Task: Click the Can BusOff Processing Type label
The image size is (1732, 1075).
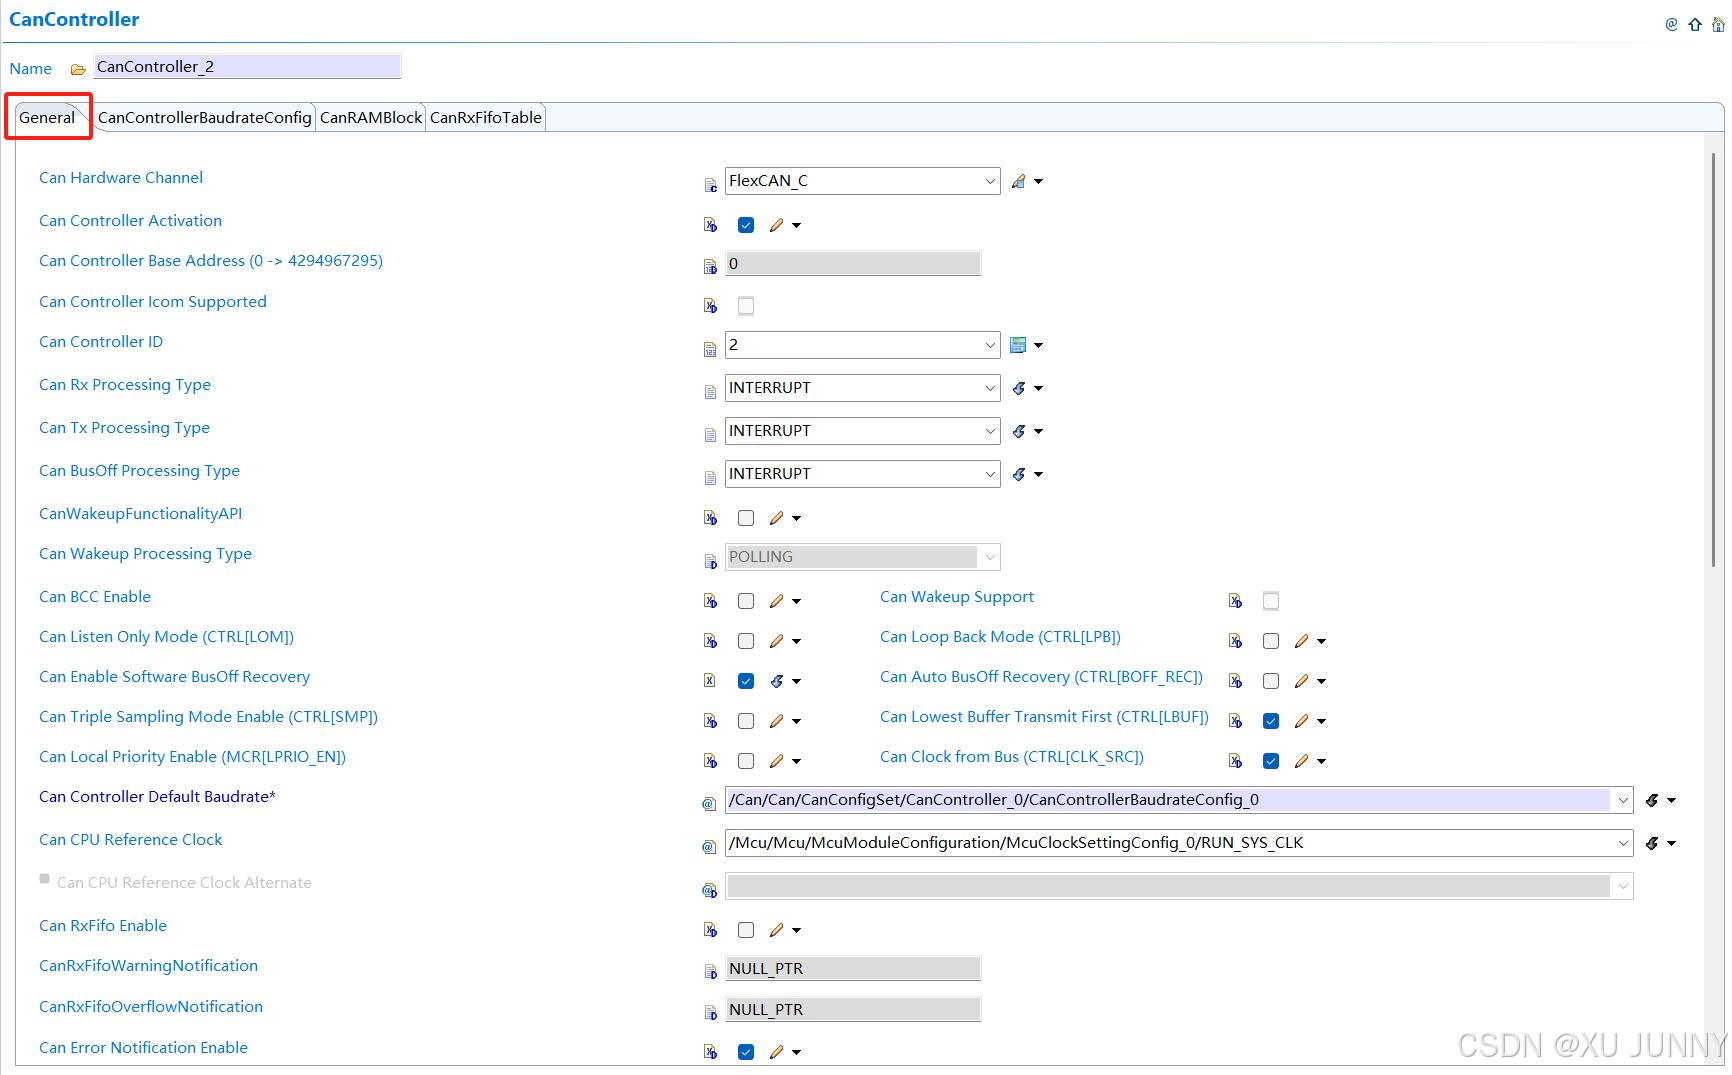Action: point(139,471)
